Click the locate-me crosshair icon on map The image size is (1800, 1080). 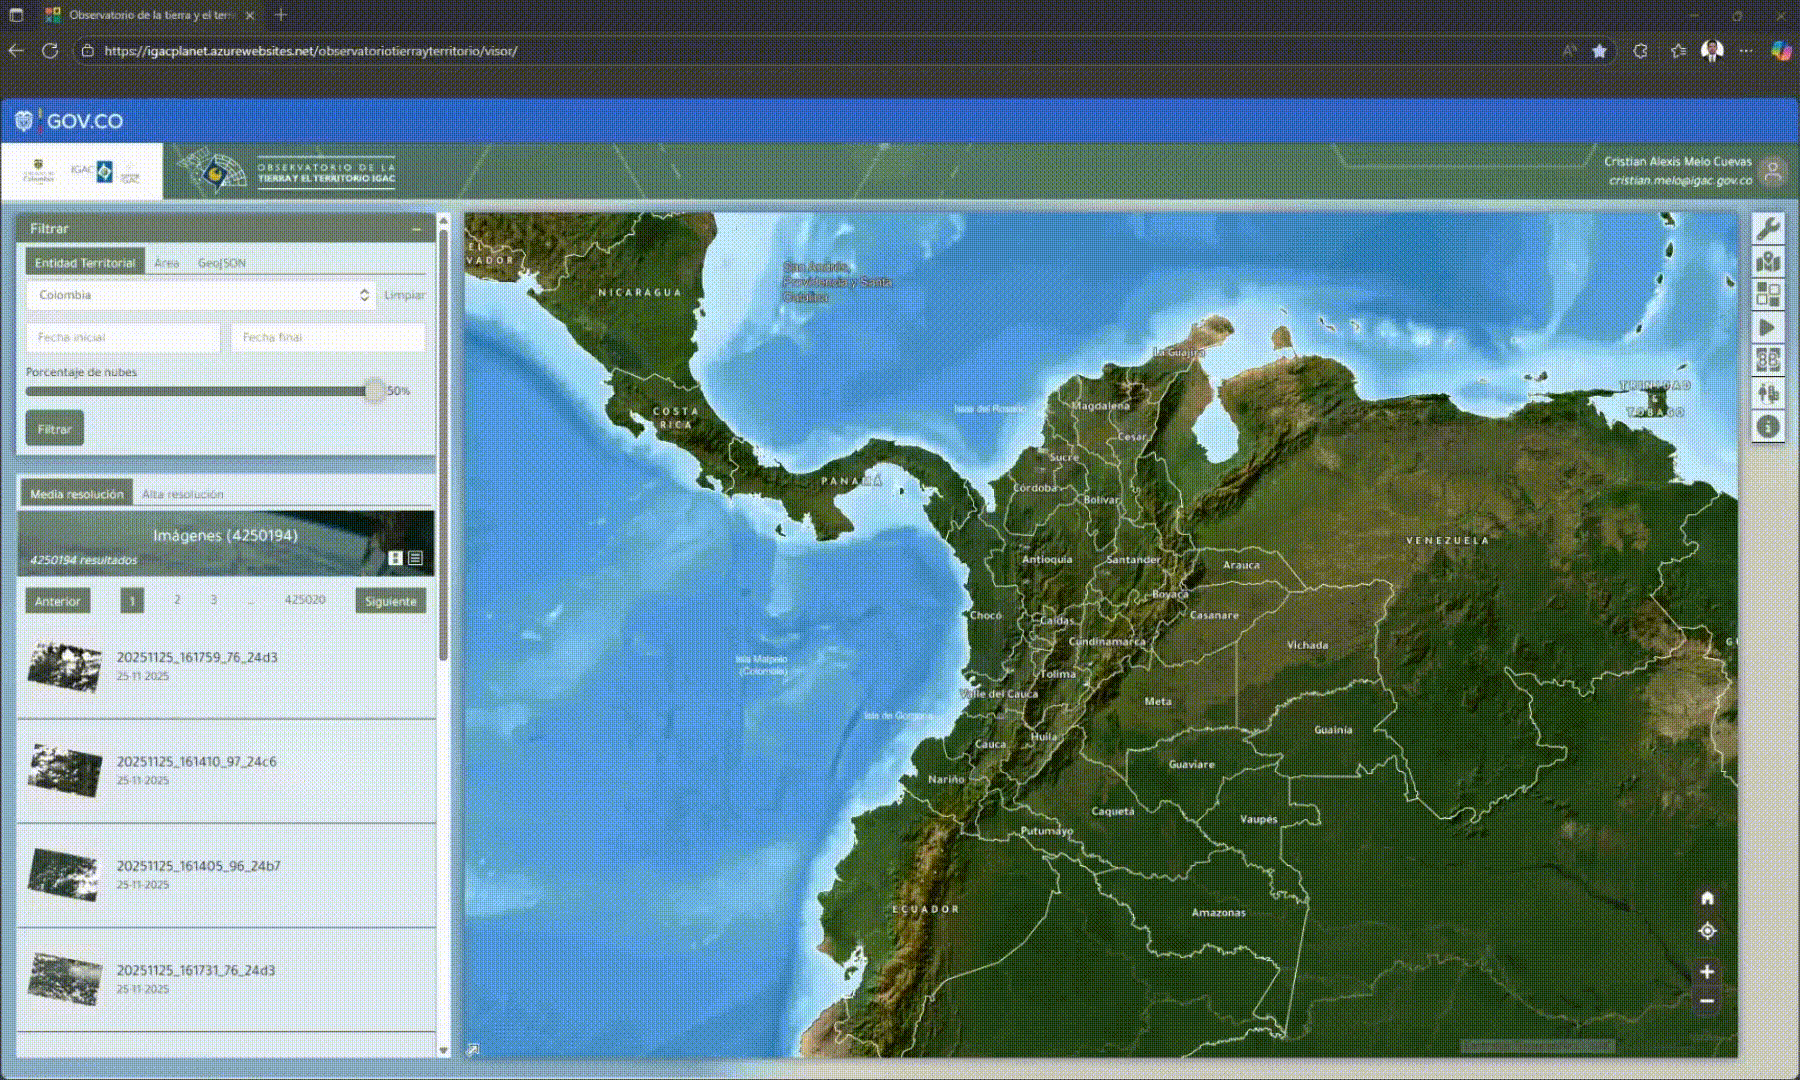click(1707, 931)
